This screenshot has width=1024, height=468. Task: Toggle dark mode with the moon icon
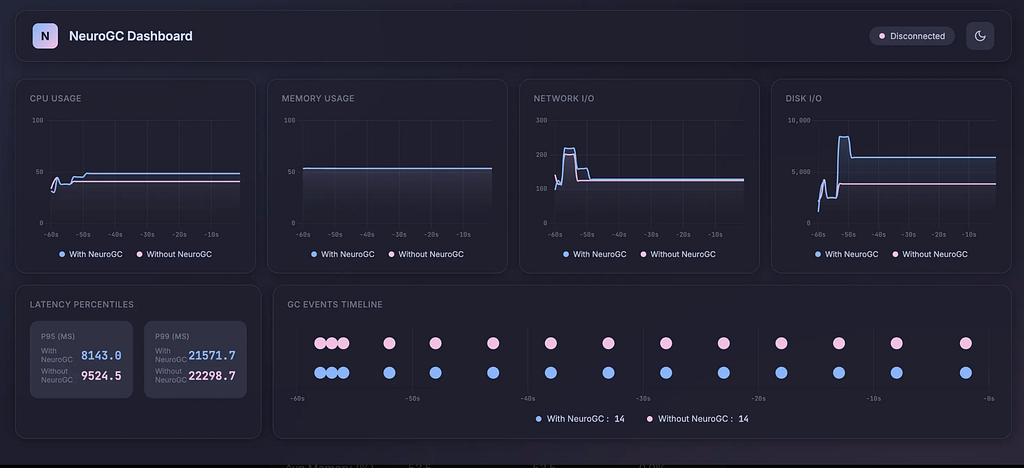click(x=980, y=36)
